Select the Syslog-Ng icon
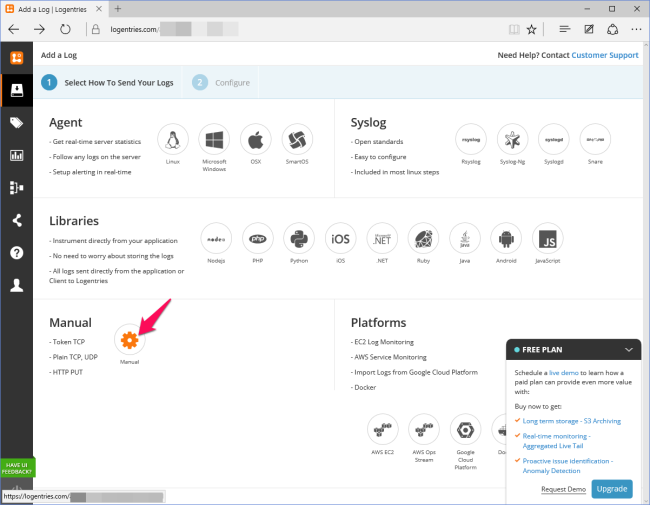This screenshot has width=650, height=505. [512, 140]
